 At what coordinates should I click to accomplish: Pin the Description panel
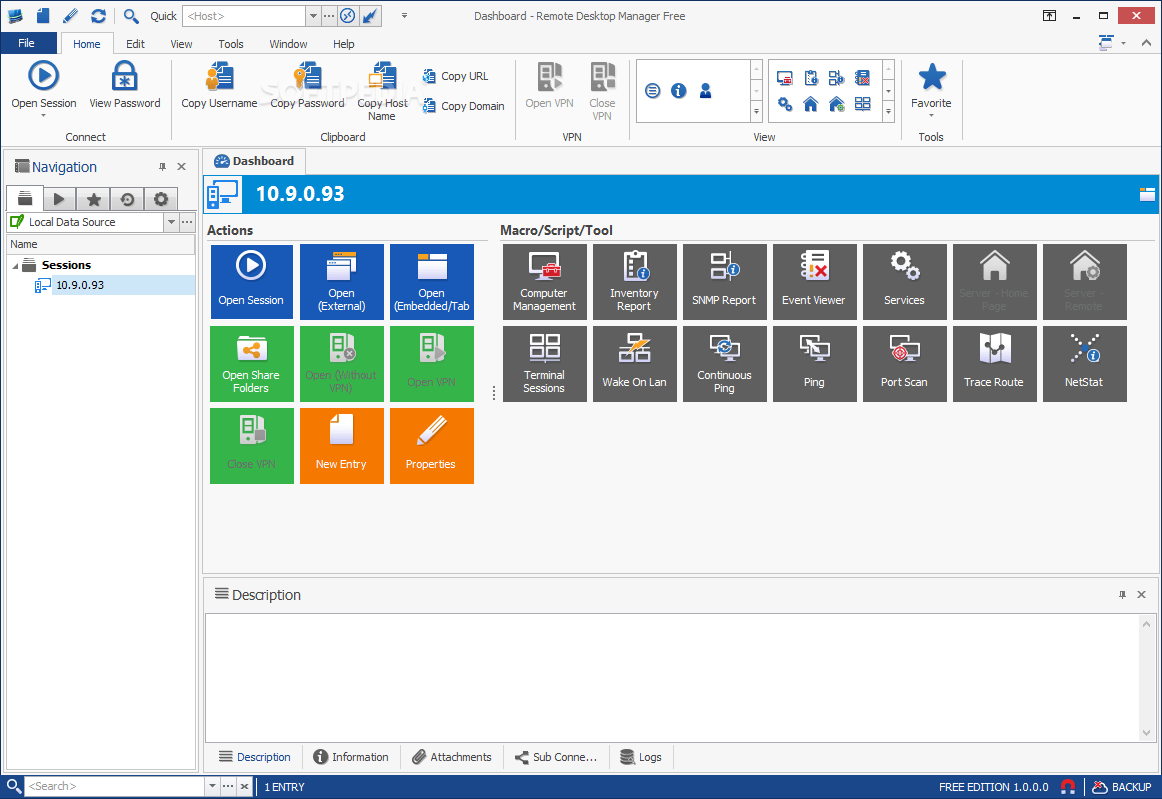click(1122, 594)
